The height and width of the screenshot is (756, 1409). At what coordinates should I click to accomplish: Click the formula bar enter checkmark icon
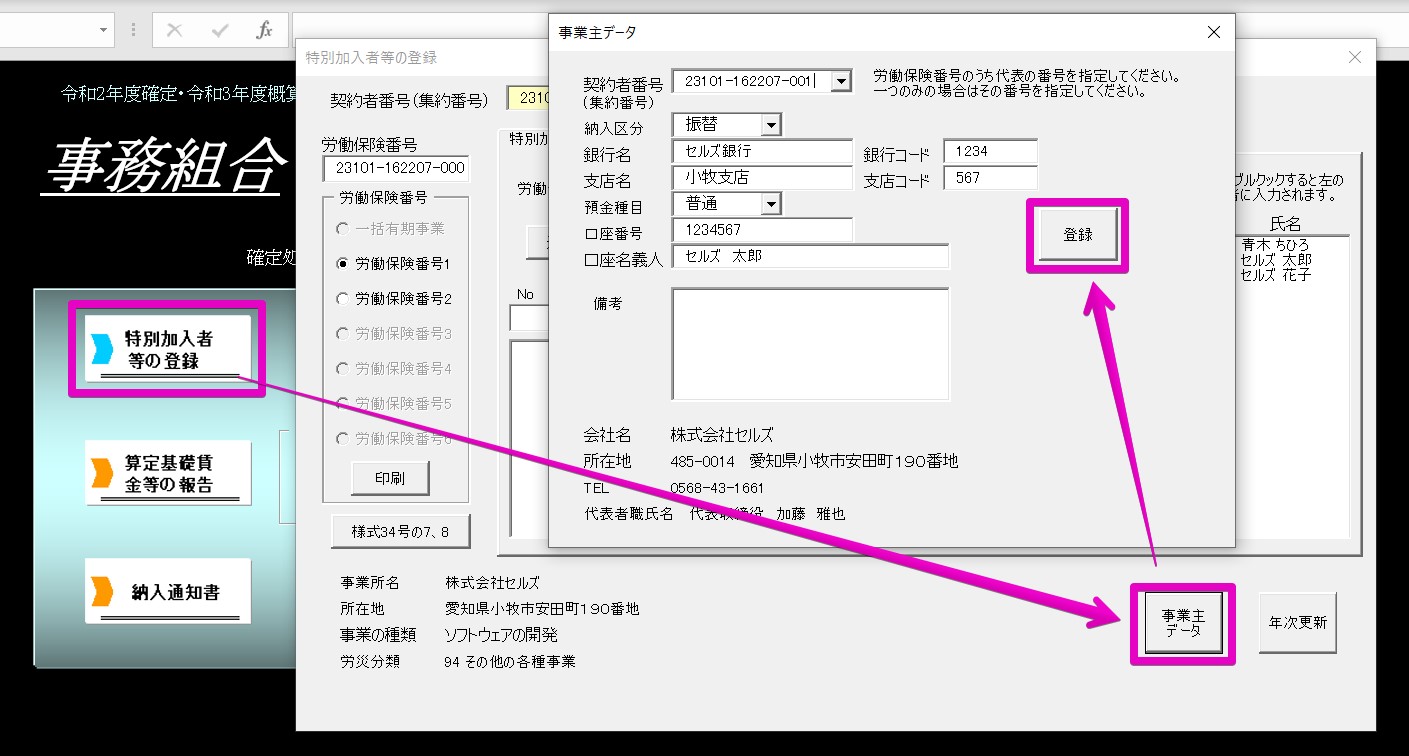220,30
